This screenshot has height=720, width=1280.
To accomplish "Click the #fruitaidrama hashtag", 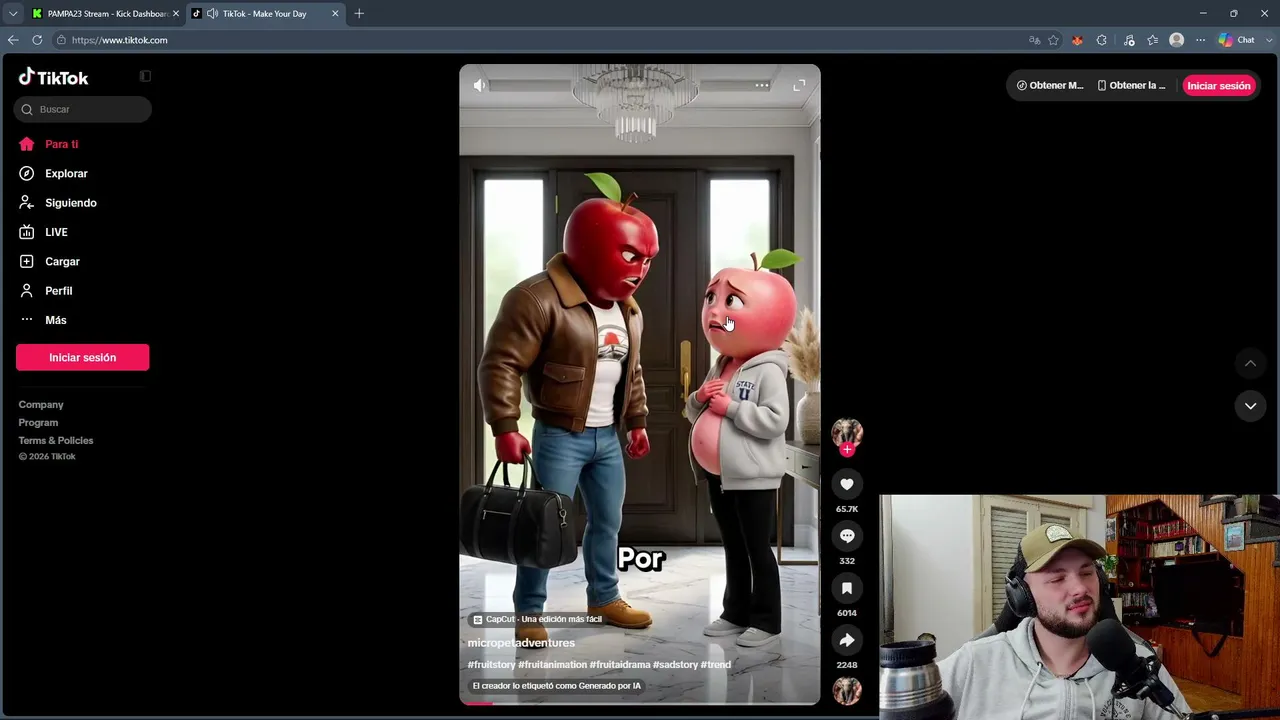I will tap(620, 665).
